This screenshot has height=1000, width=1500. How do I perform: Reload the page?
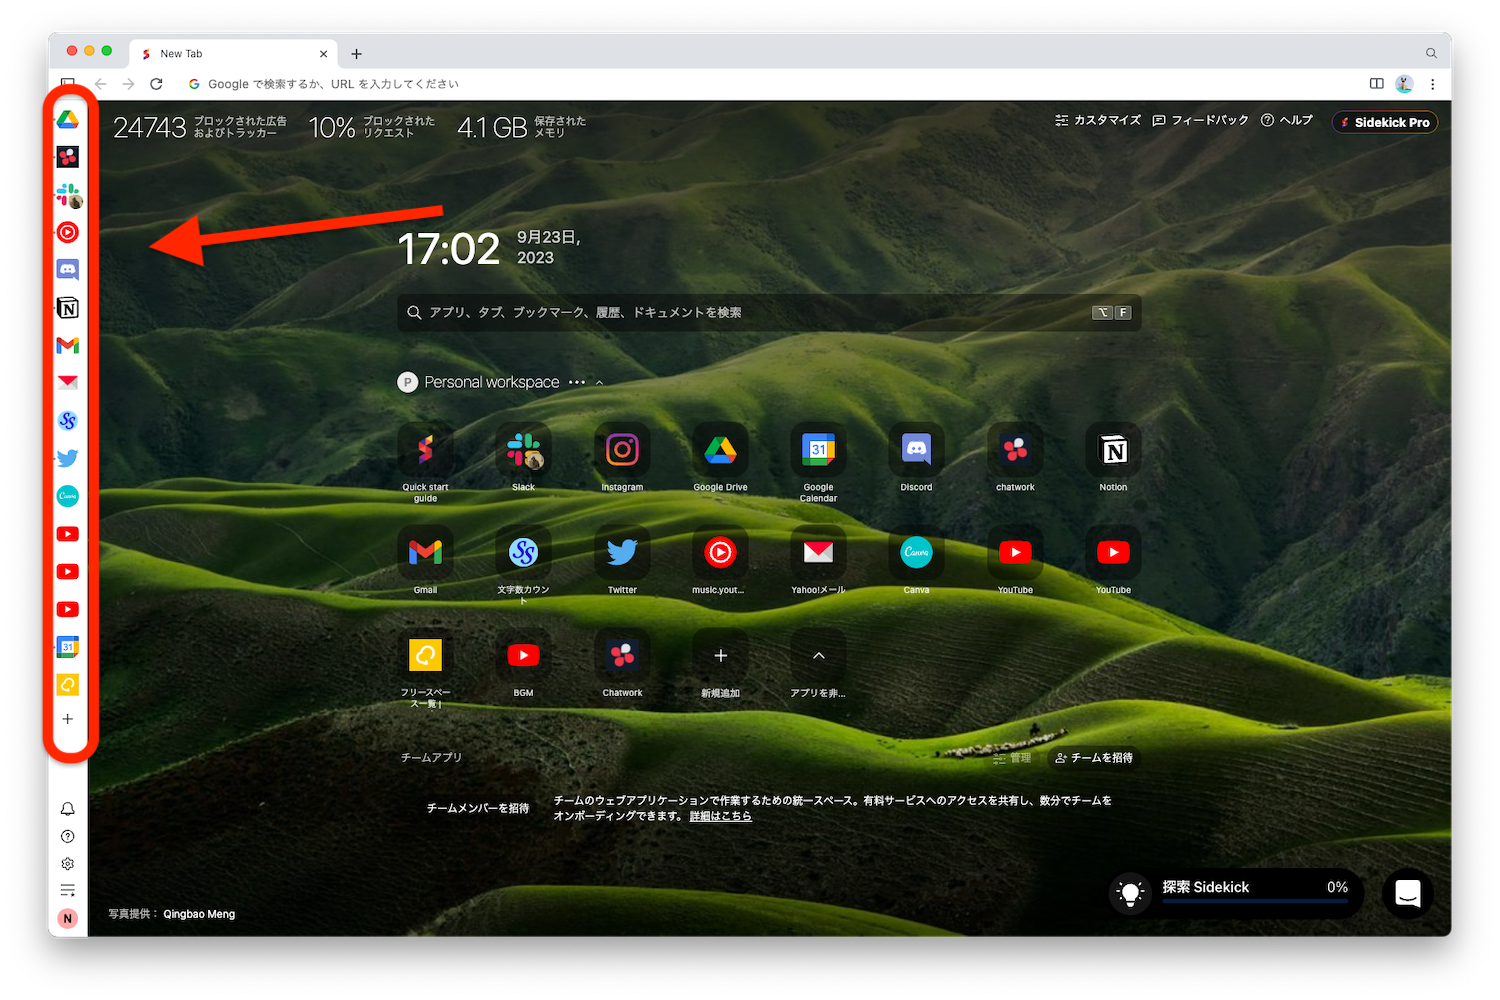[x=156, y=84]
